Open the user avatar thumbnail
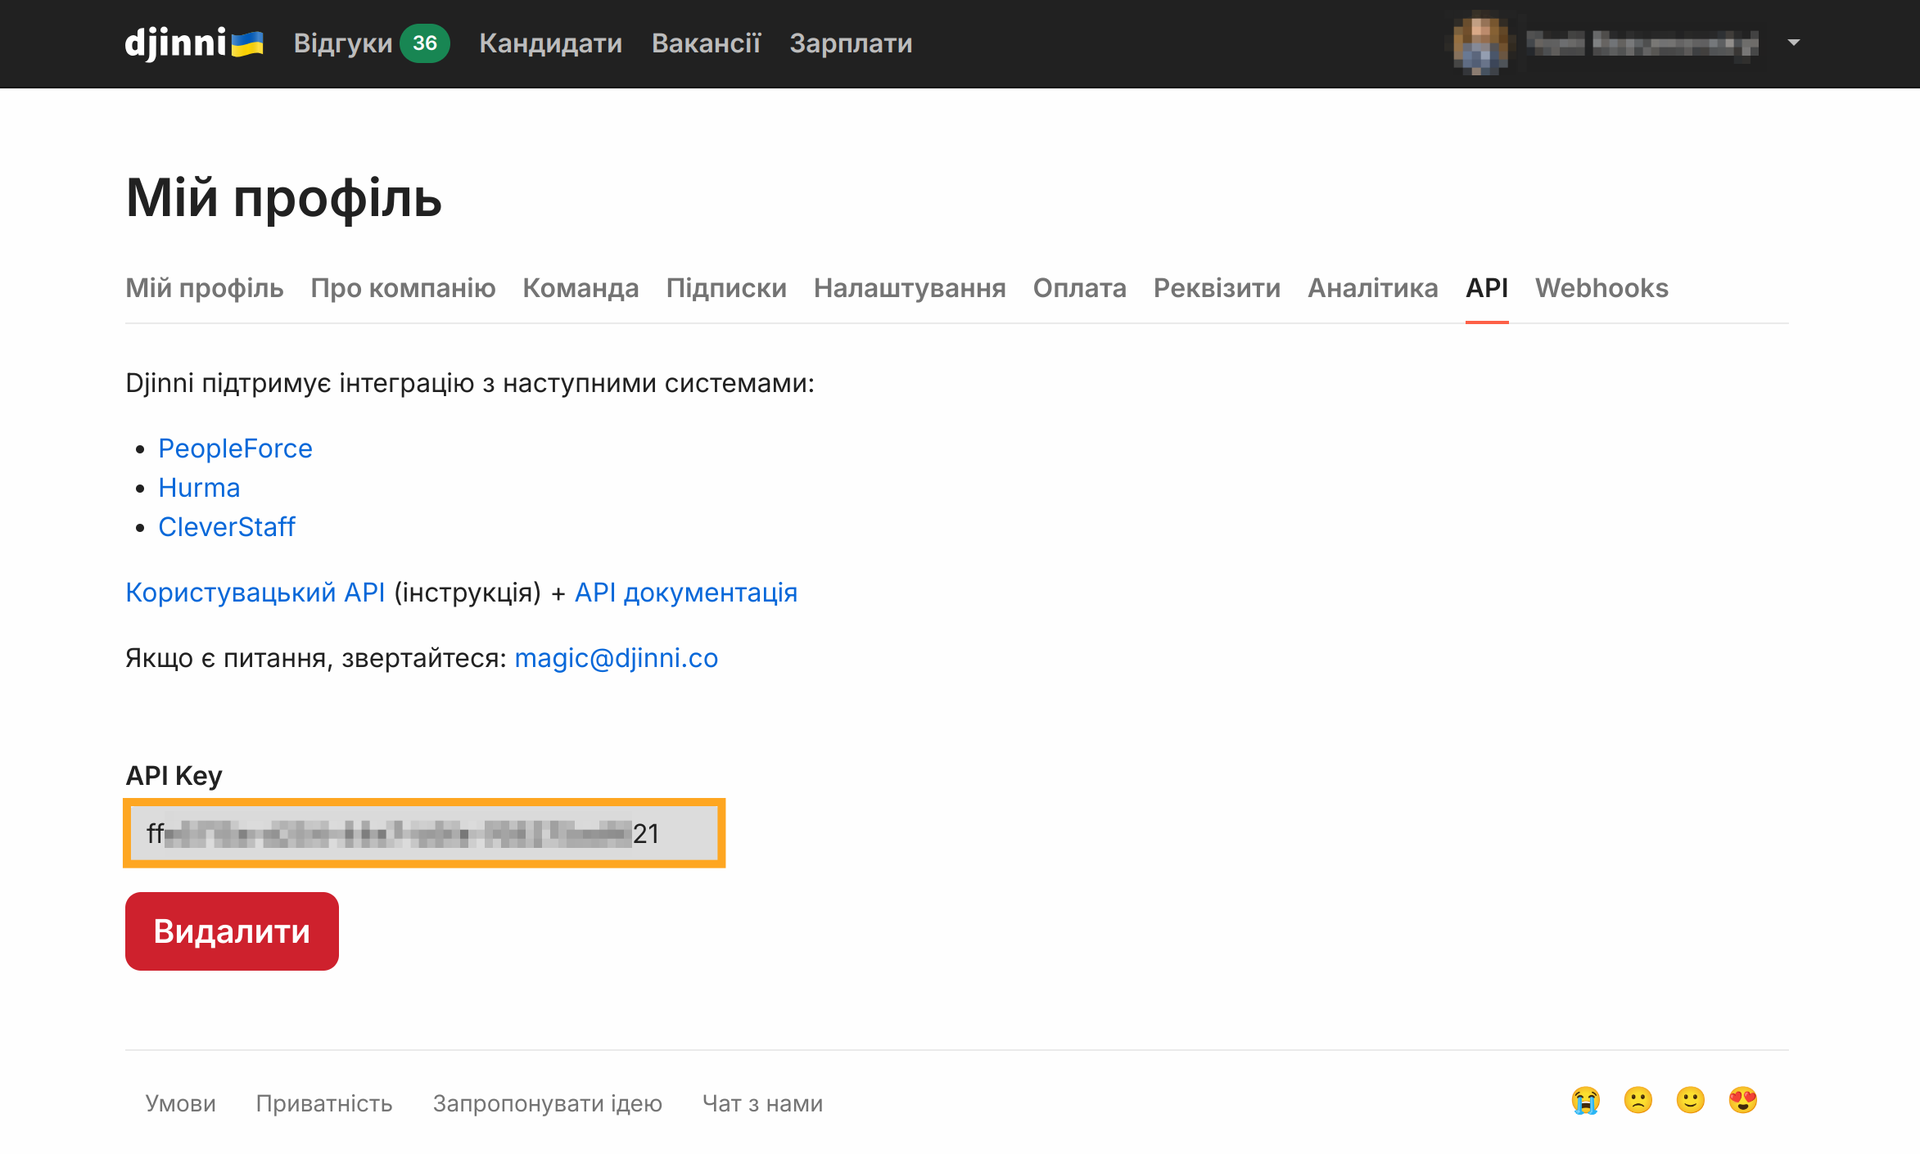This screenshot has width=1920, height=1154. point(1481,43)
